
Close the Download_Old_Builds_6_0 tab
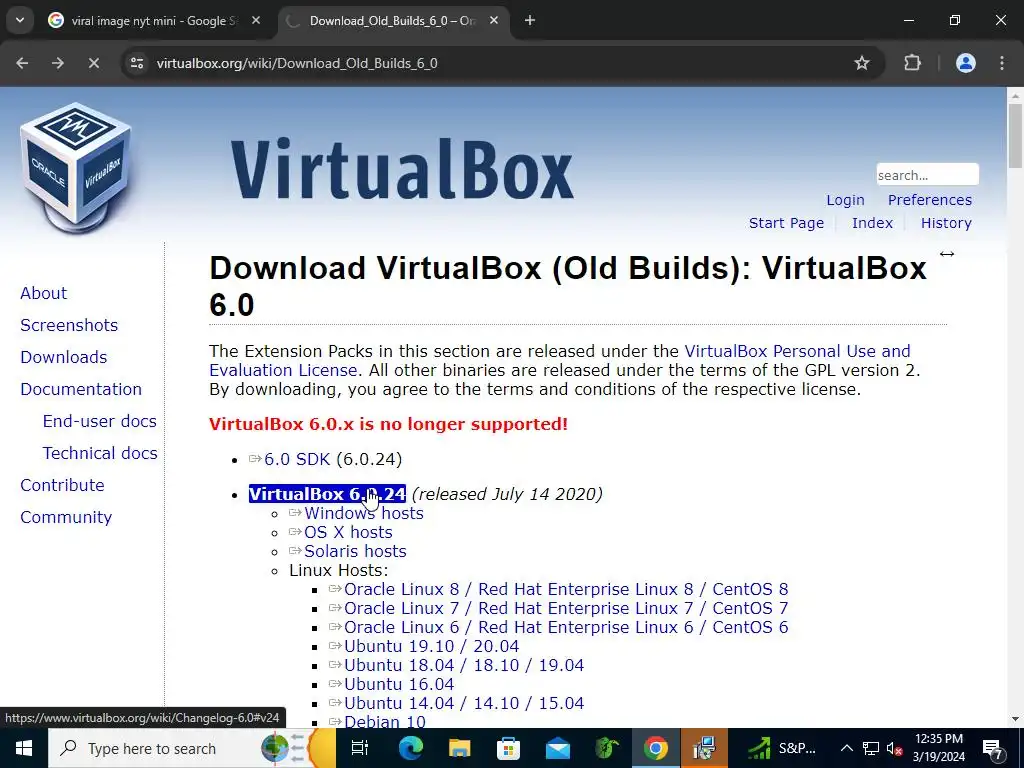coord(494,21)
